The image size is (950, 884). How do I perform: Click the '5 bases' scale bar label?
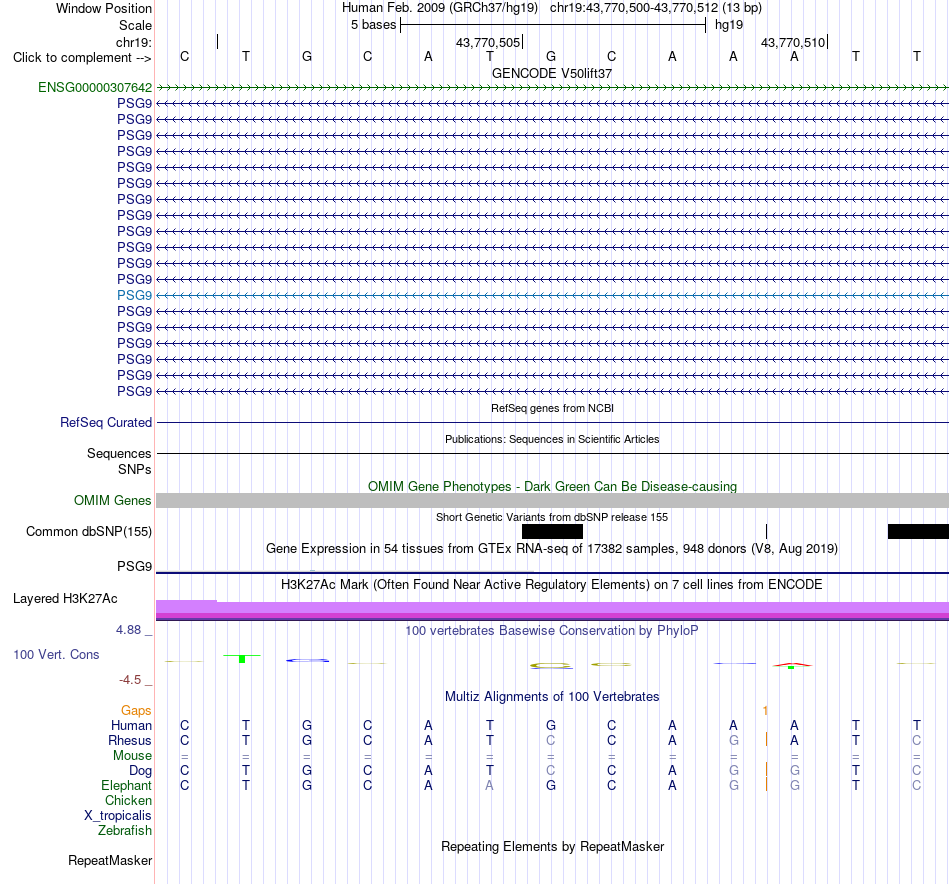[x=373, y=25]
